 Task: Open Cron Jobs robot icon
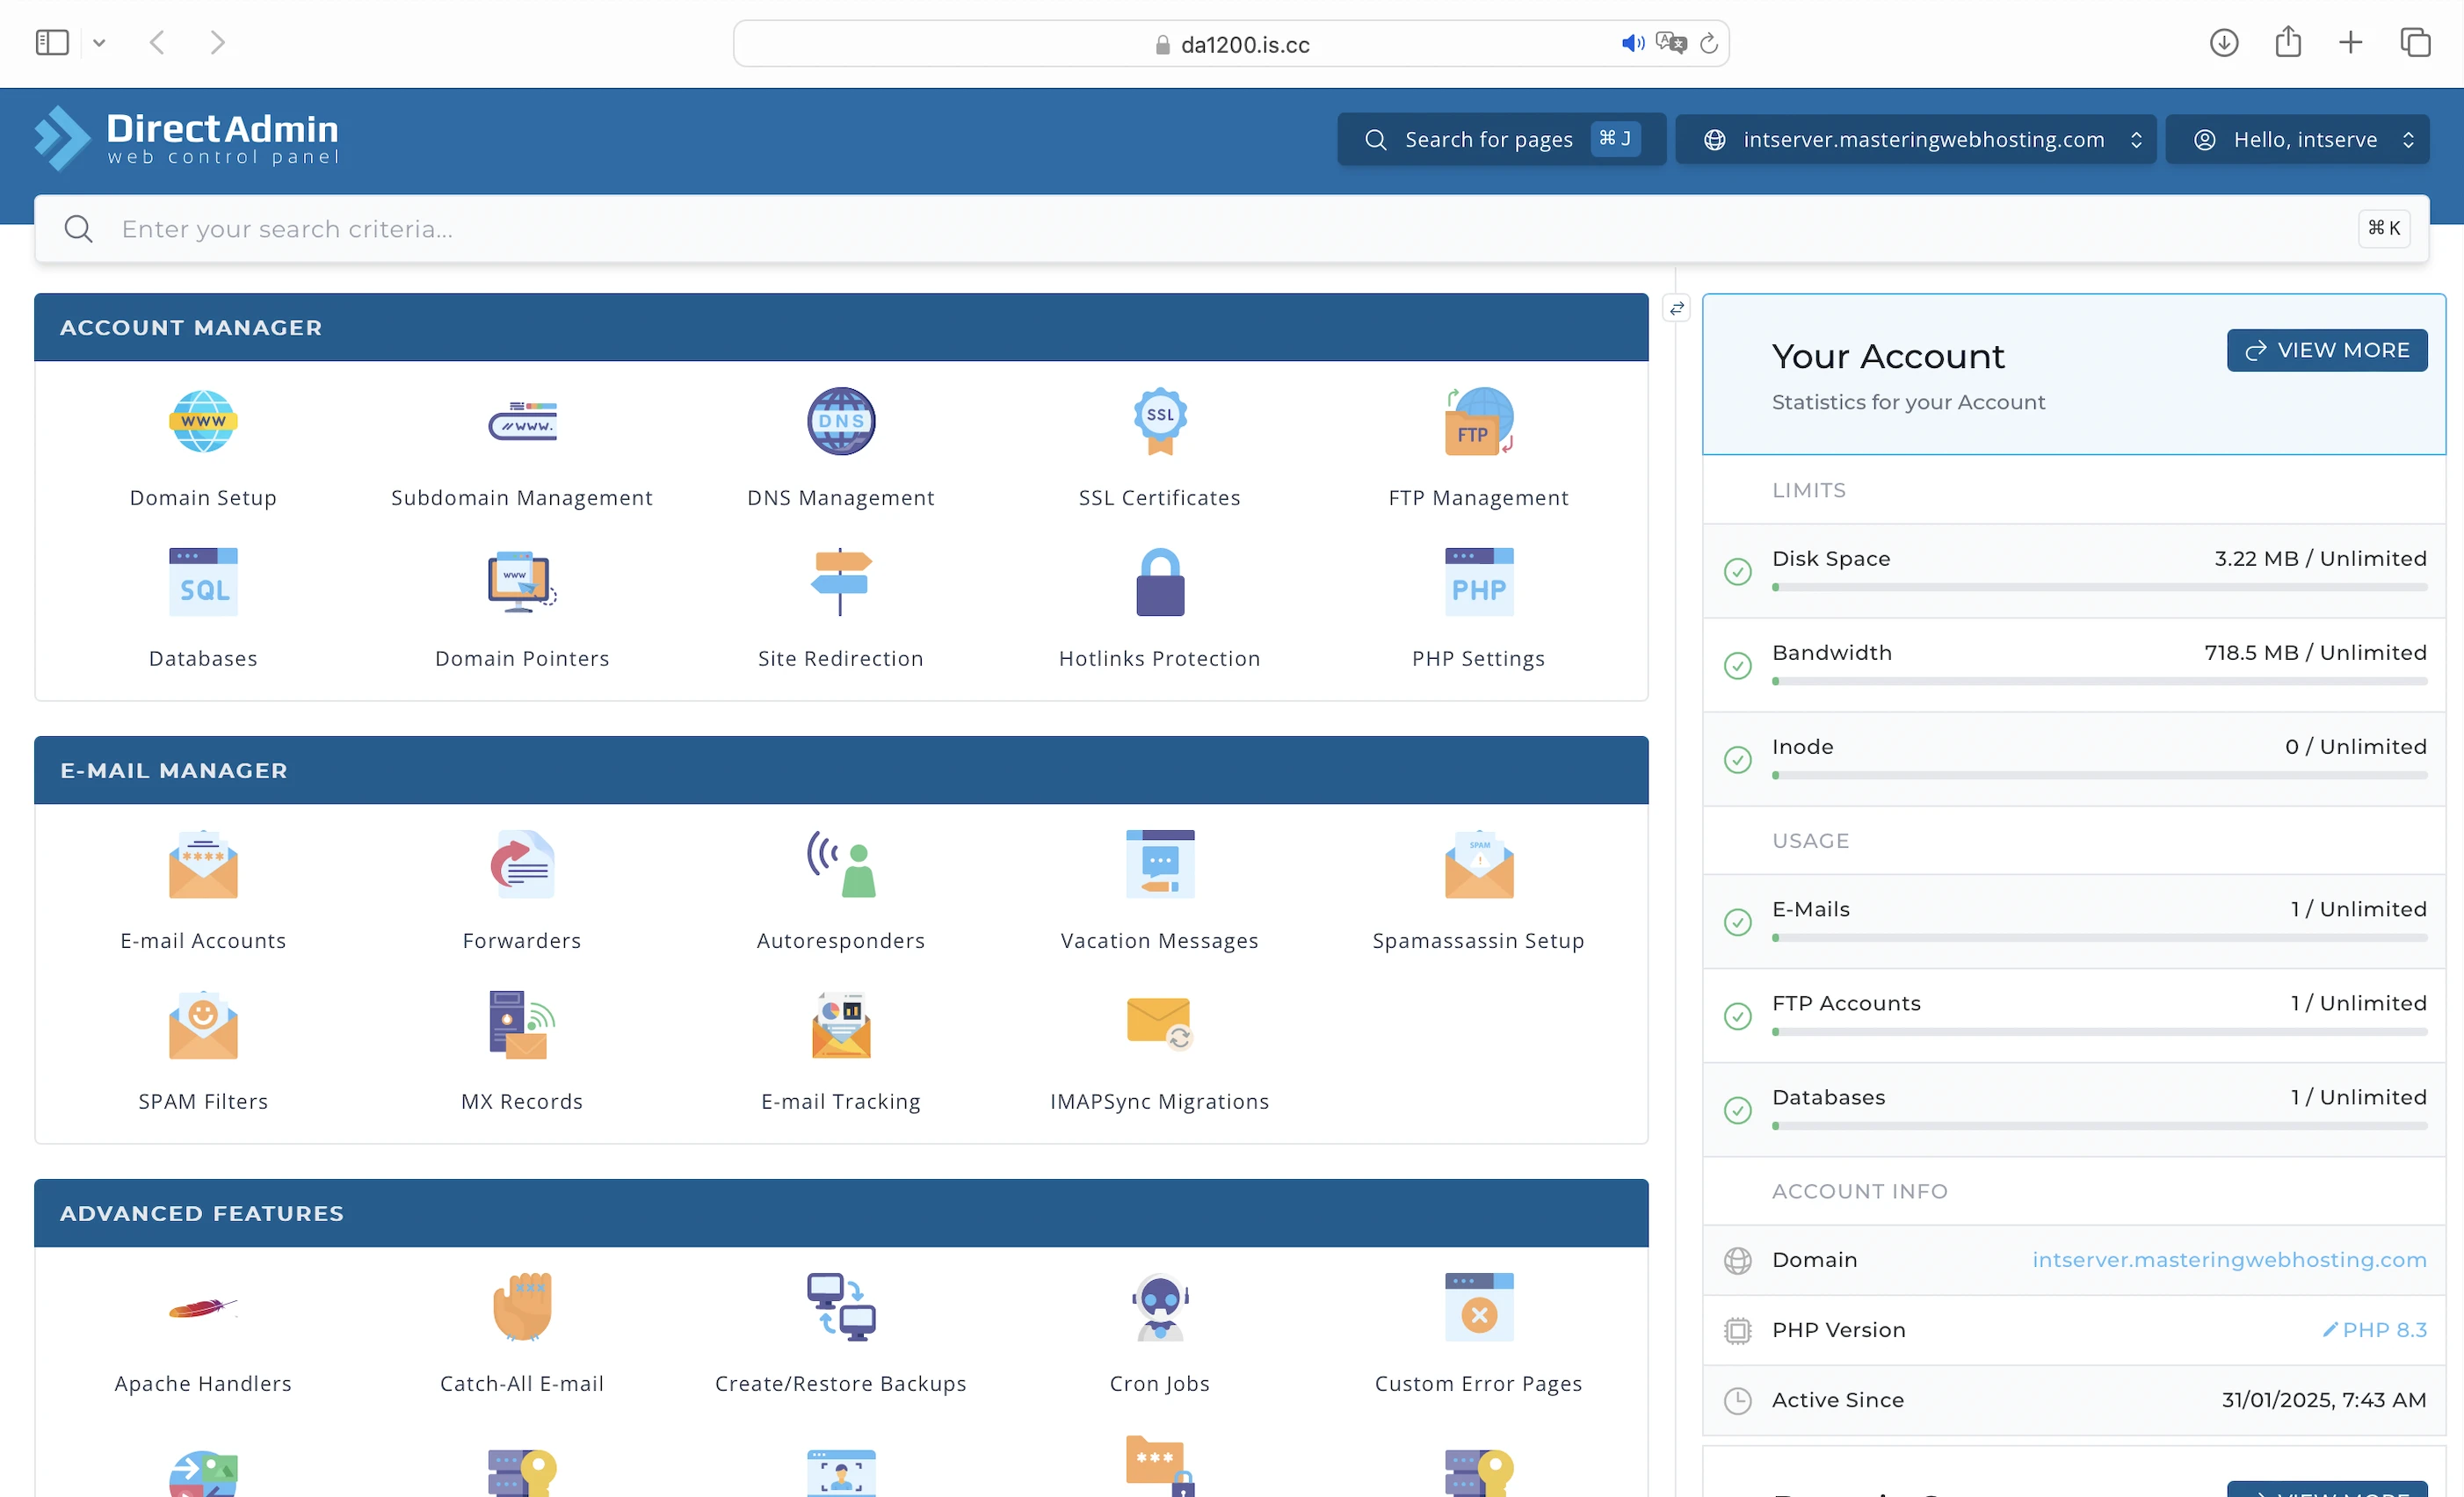pyautogui.click(x=1159, y=1307)
